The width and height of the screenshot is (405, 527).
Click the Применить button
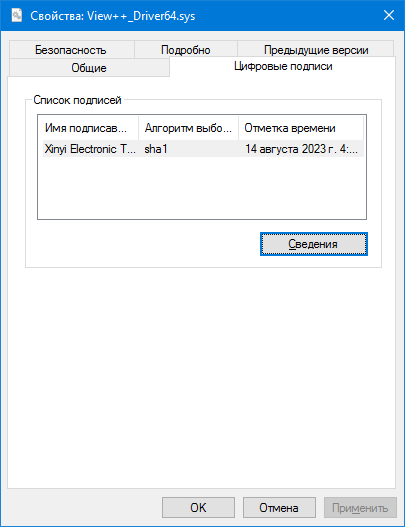[x=360, y=508]
